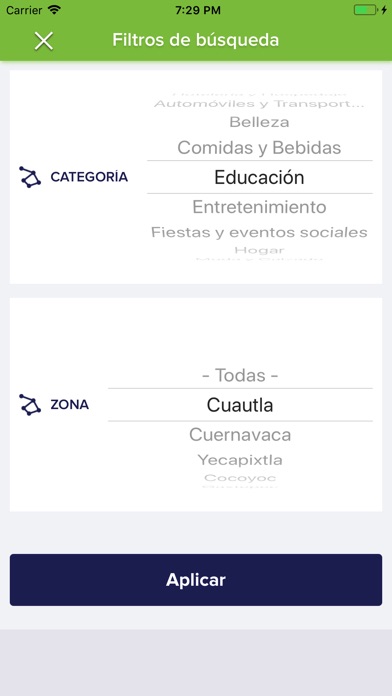The width and height of the screenshot is (392, 696).
Task: Tap the Filtros de búsqueda title
Action: pos(196,40)
